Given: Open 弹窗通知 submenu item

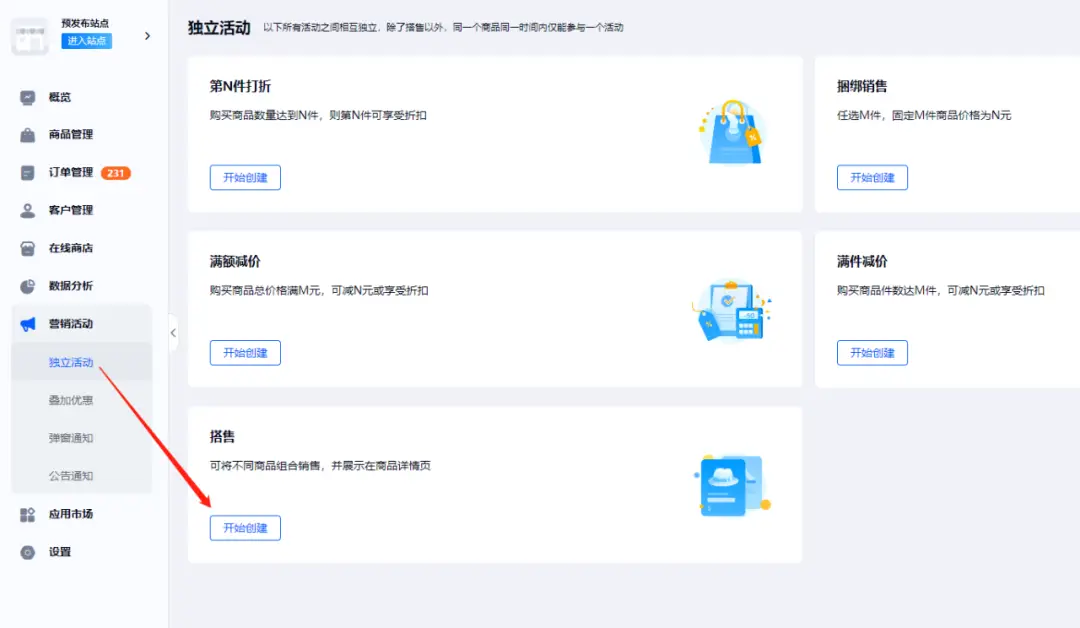Looking at the screenshot, I should pyautogui.click(x=71, y=438).
